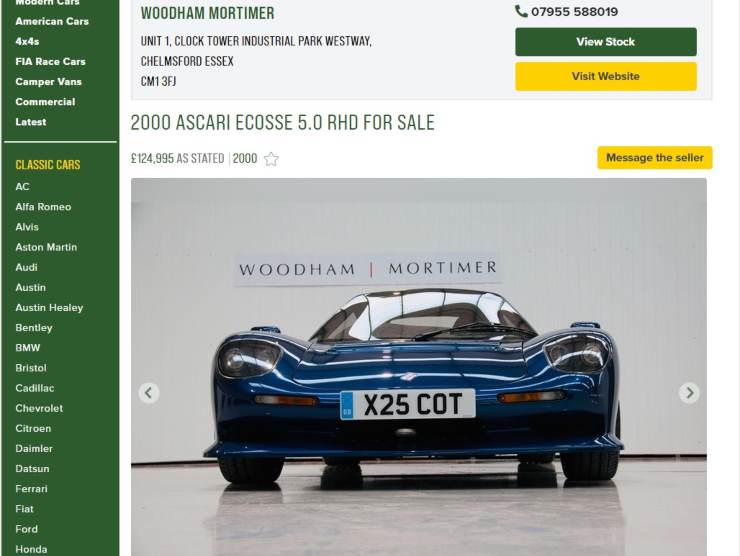The width and height of the screenshot is (740, 556).
Task: Go to the Latest listings link
Action: click(x=31, y=122)
